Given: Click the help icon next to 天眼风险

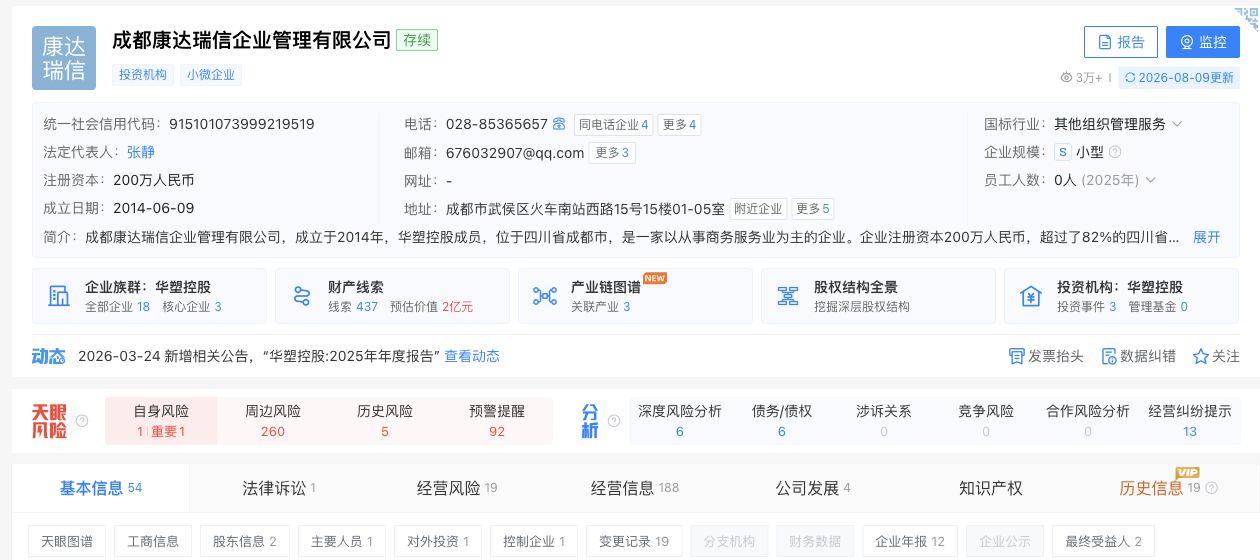Looking at the screenshot, I should [82, 421].
